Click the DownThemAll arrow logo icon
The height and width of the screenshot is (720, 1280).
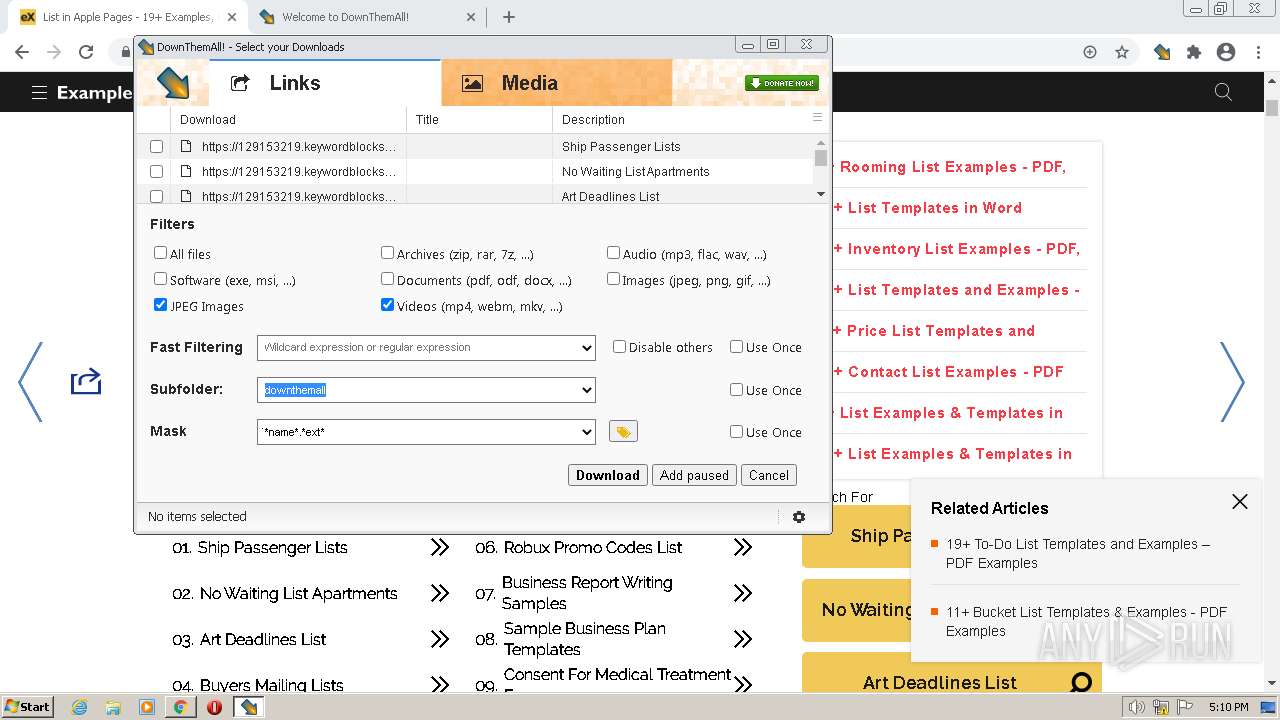(x=174, y=83)
